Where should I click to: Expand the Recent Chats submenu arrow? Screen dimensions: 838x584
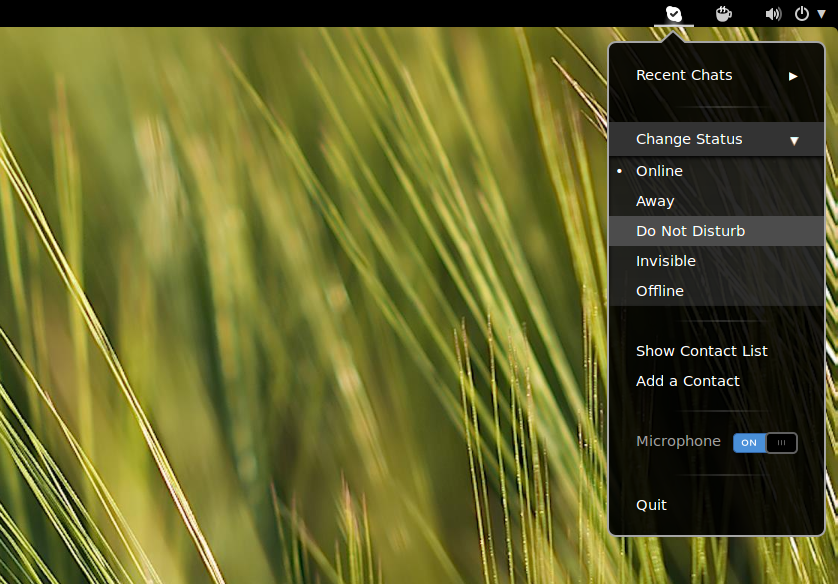click(793, 76)
